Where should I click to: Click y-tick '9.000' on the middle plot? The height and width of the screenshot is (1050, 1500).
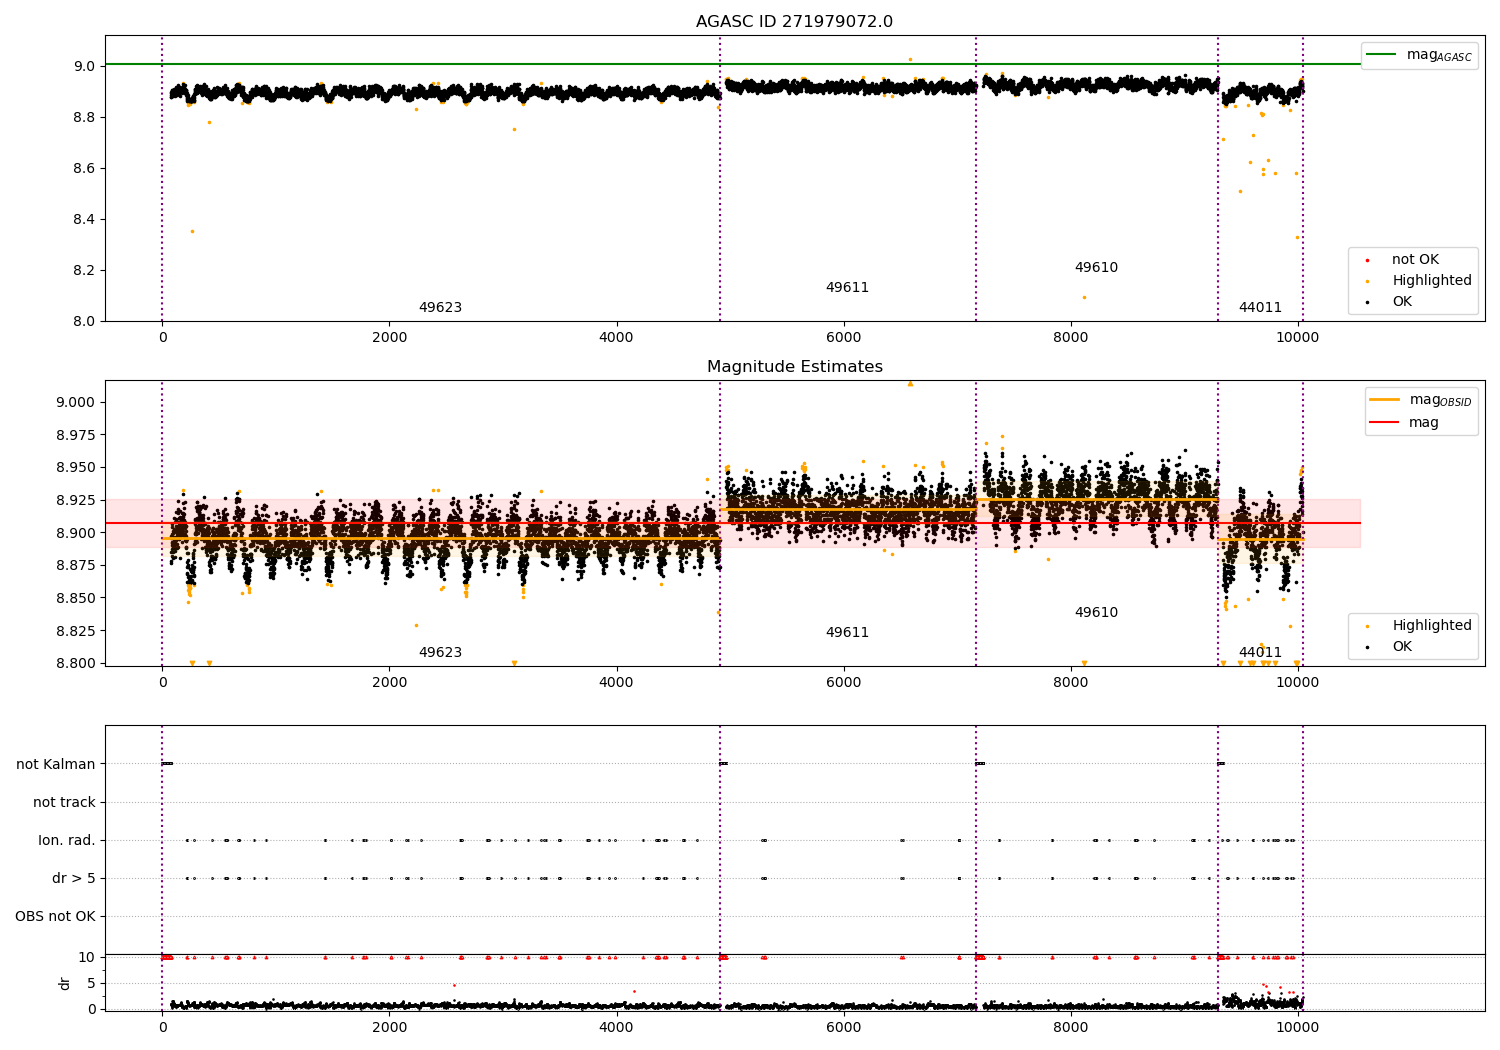[76, 403]
